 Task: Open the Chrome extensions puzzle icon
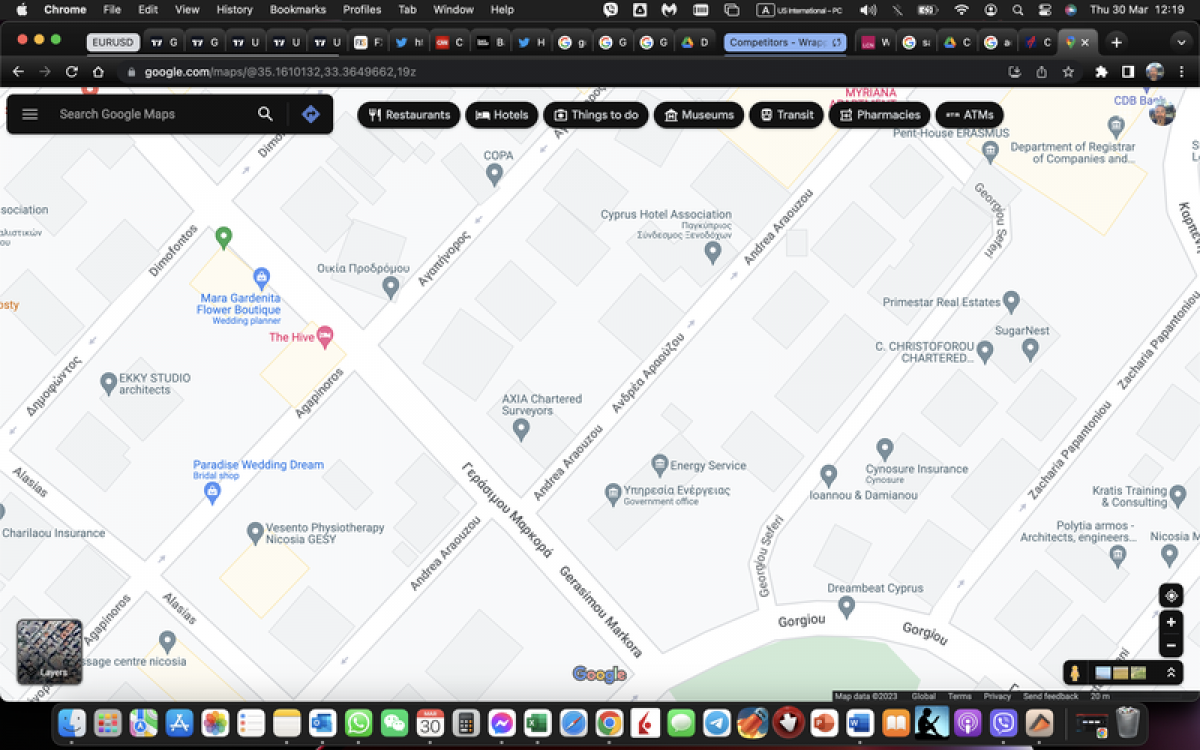1101,72
